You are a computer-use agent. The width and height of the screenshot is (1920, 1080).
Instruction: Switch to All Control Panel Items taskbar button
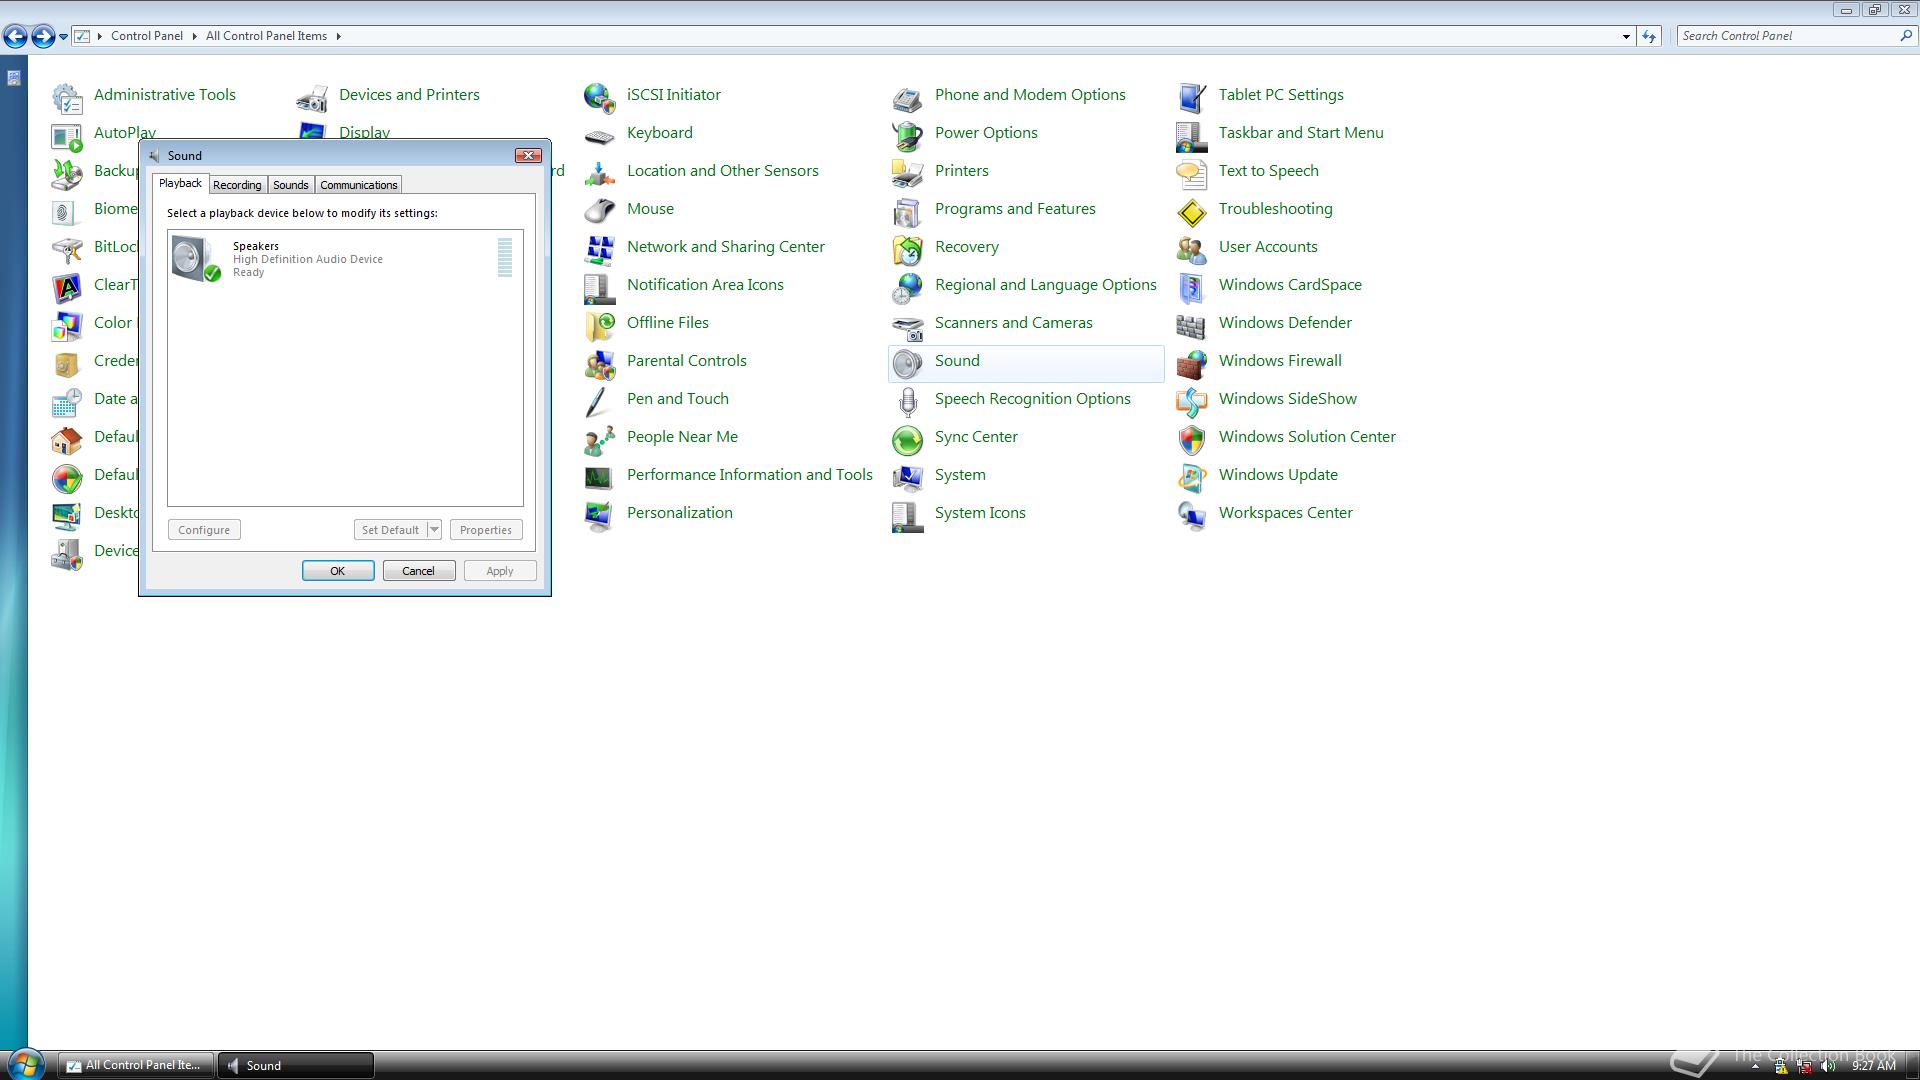point(135,1065)
